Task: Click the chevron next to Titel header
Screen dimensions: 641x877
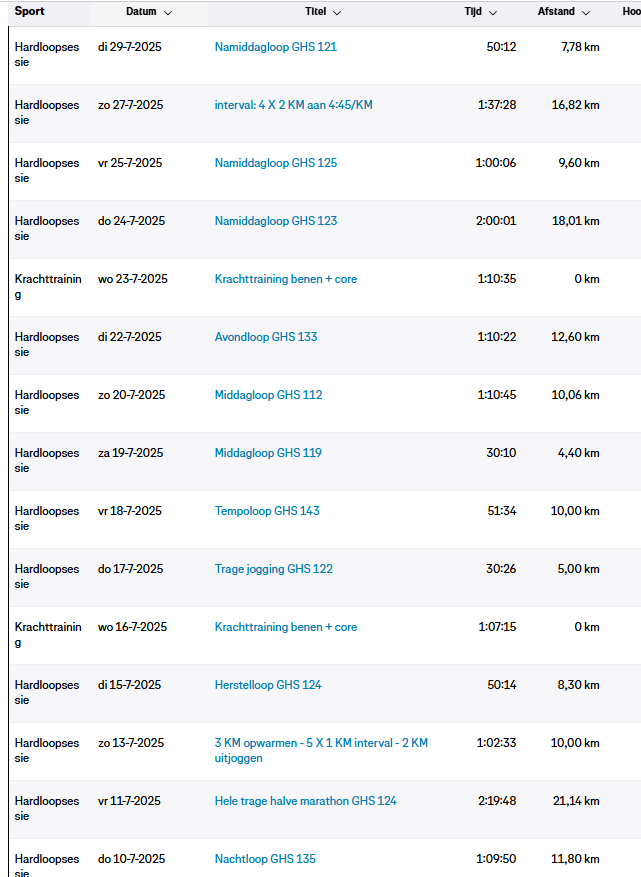Action: coord(337,13)
